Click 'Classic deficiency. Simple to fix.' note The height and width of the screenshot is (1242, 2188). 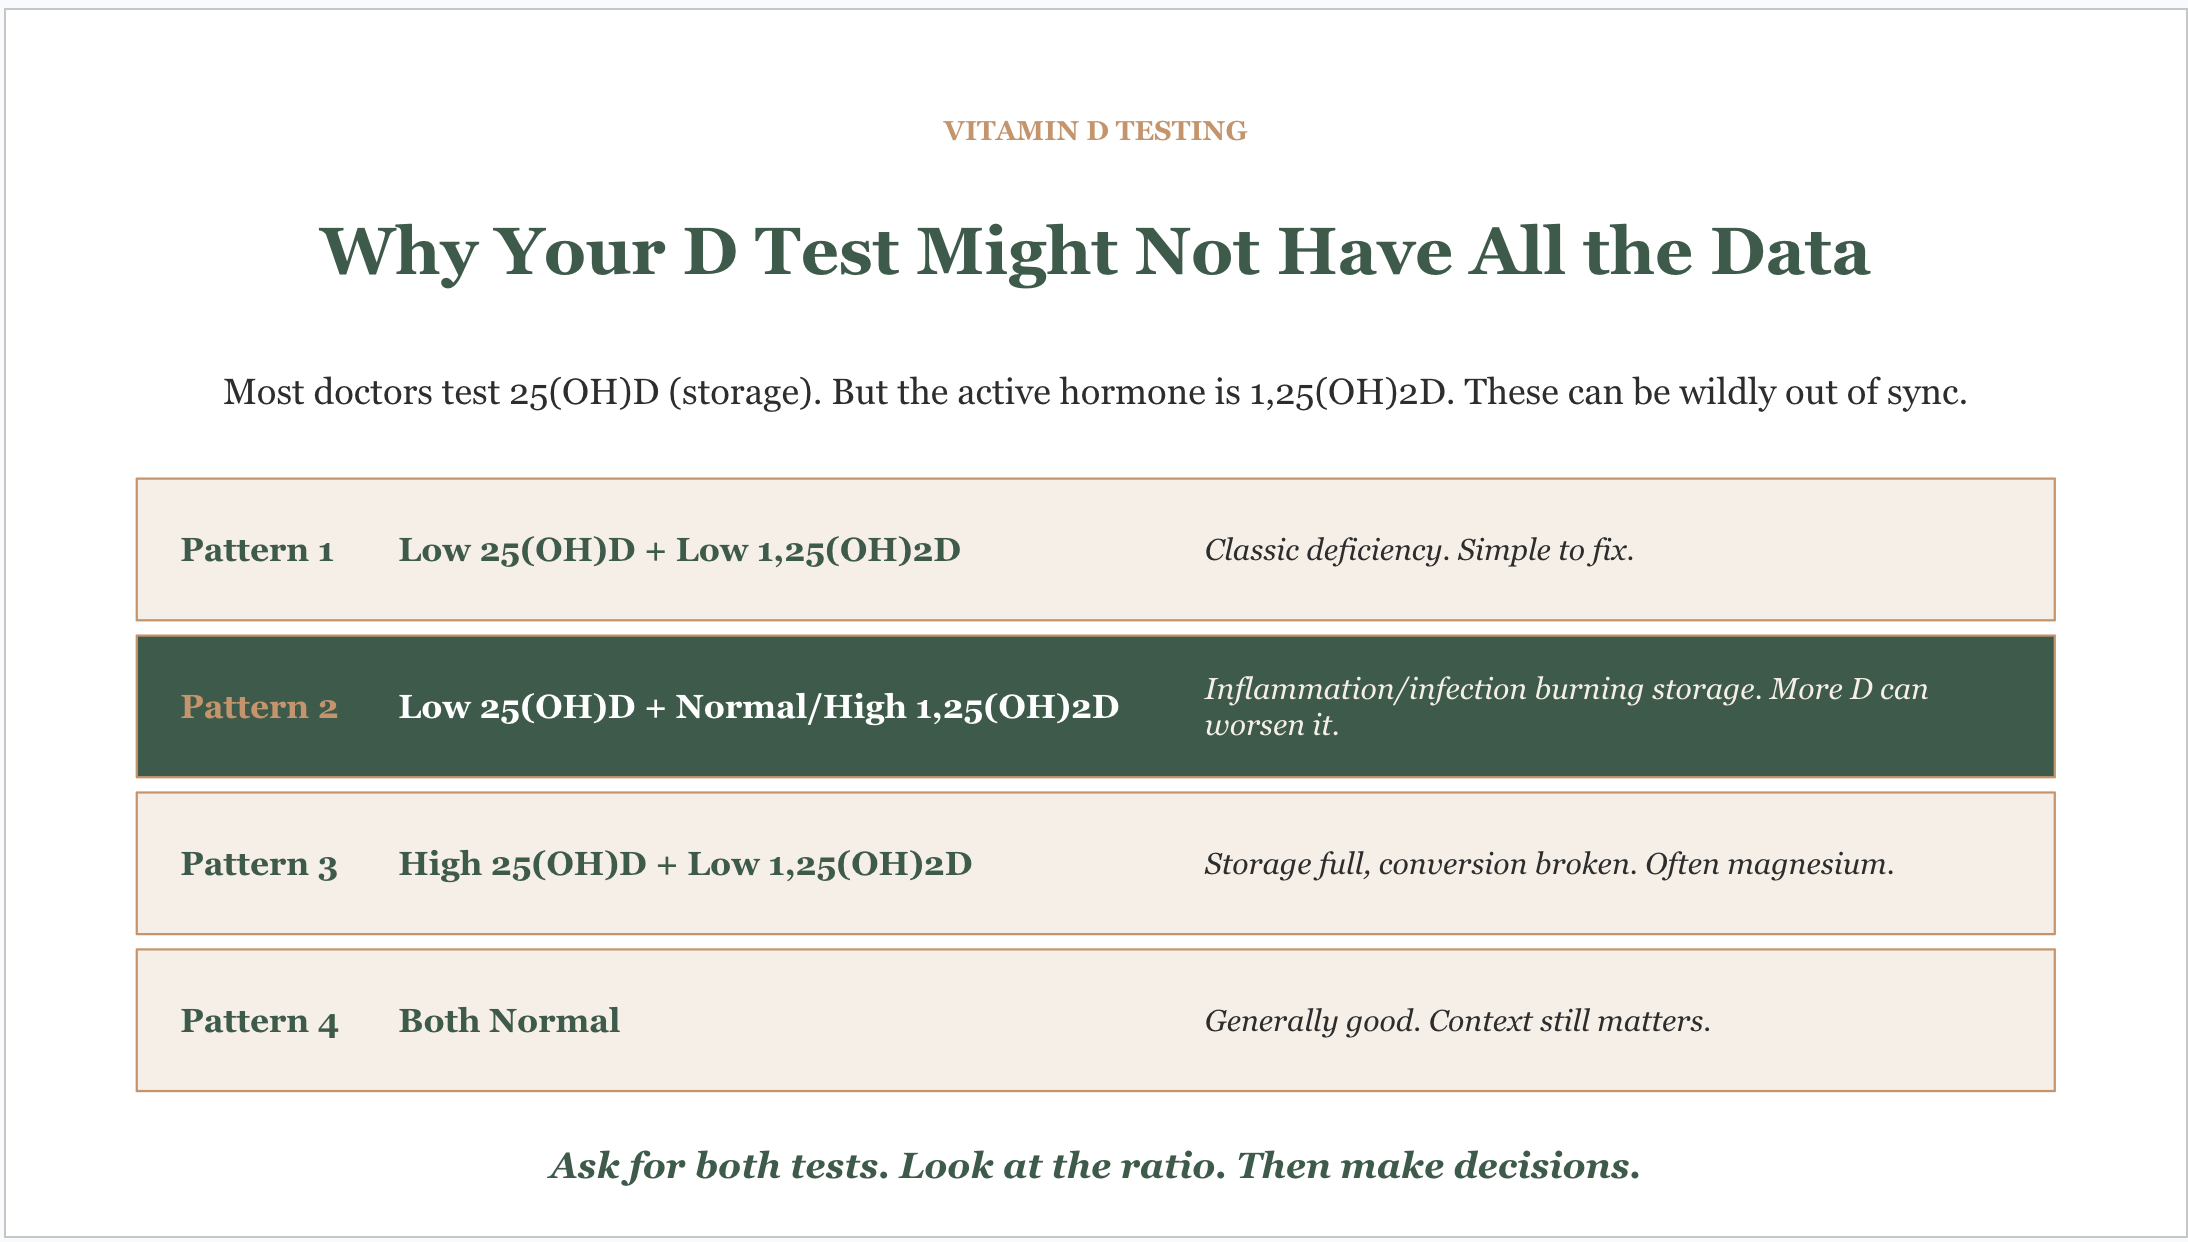(1419, 550)
